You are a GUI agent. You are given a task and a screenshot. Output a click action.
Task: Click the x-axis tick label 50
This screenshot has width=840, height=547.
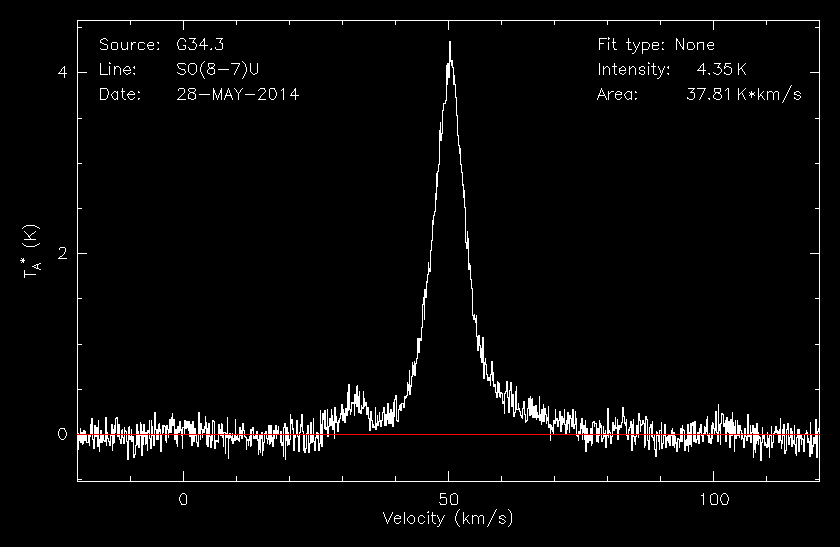coord(448,500)
